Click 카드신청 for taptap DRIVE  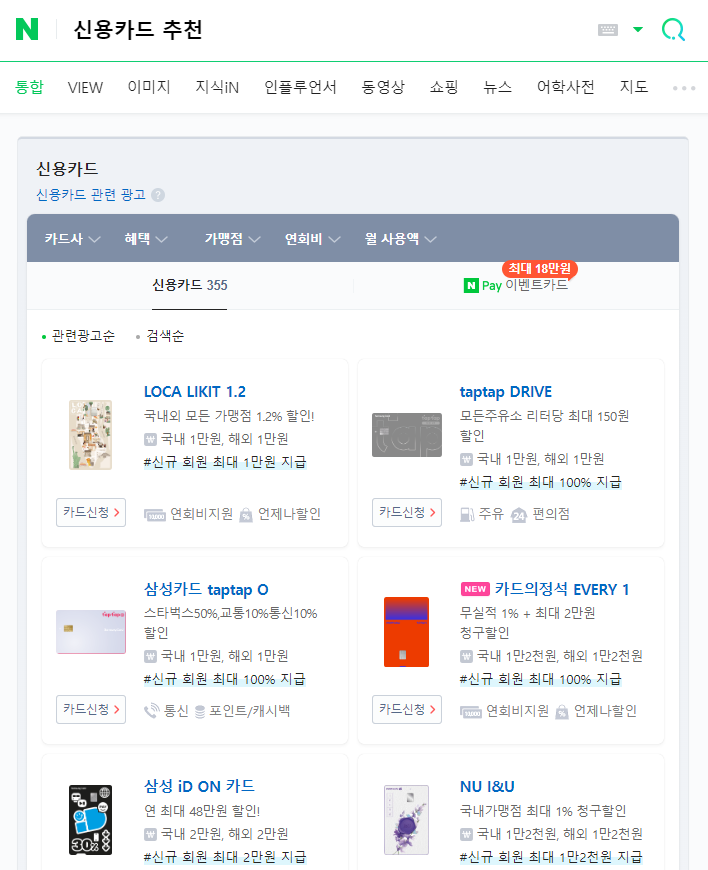tap(407, 512)
